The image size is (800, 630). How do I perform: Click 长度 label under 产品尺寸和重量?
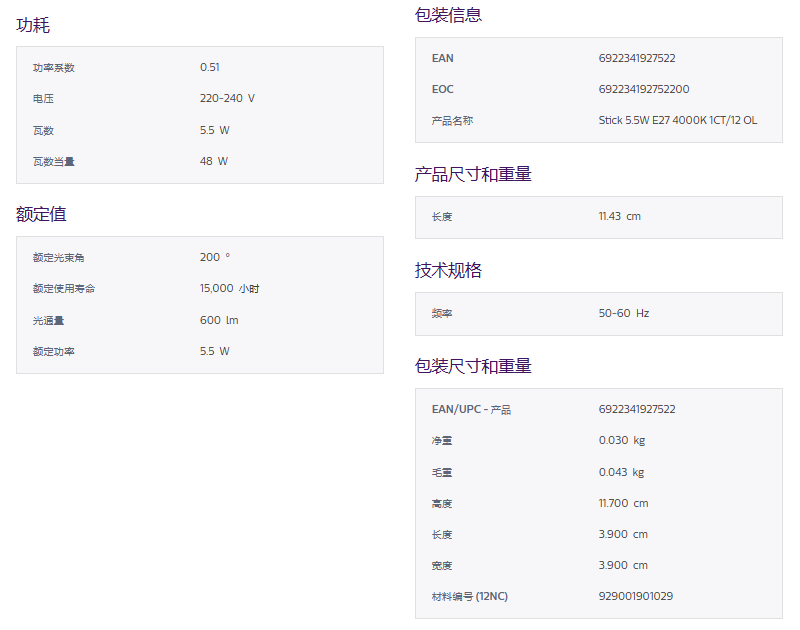pyautogui.click(x=442, y=216)
